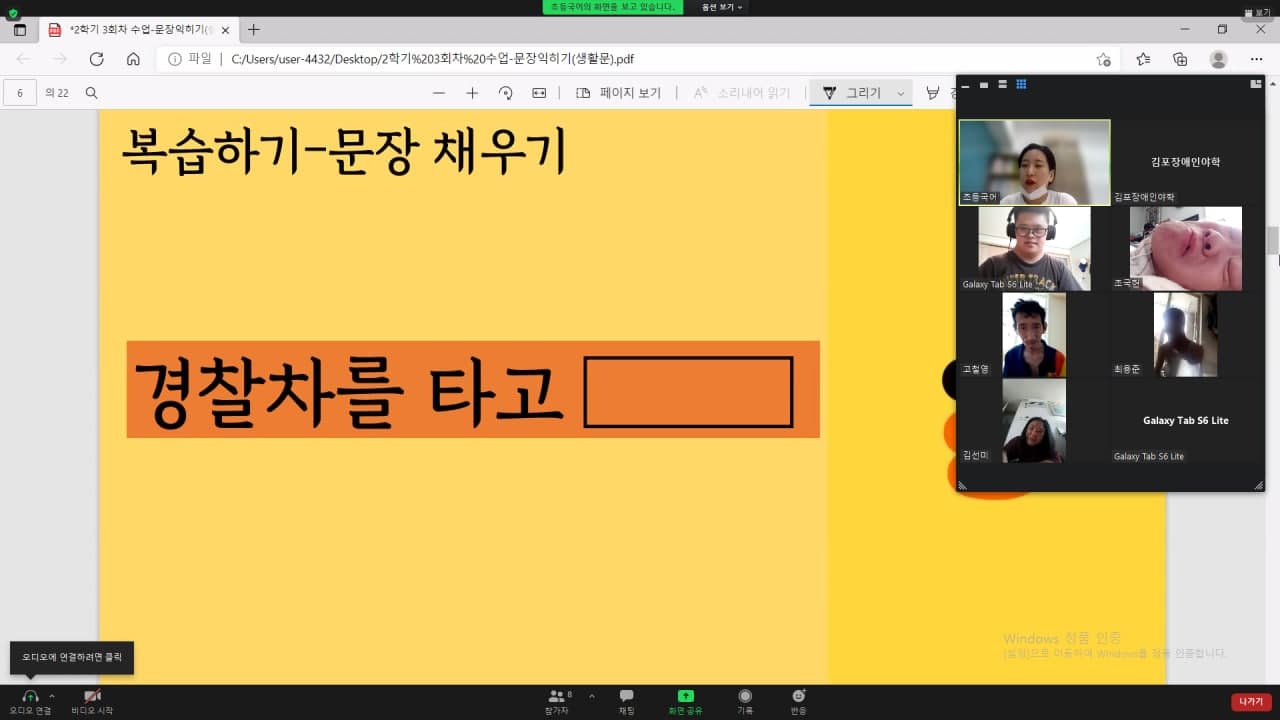Open the audio options arrow next to 오디오 연결
The image size is (1280, 720).
pos(52,695)
